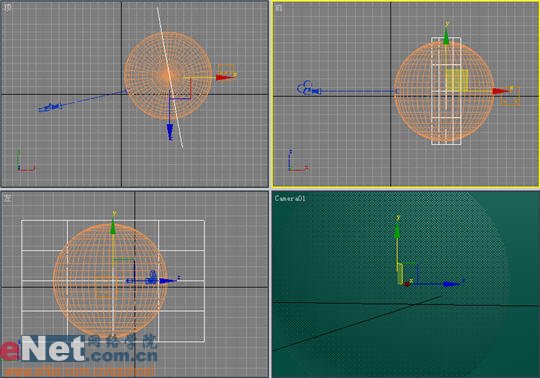Image resolution: width=540 pixels, height=378 pixels.
Task: Click the world axis tripod in Top viewport
Action: coord(26,160)
